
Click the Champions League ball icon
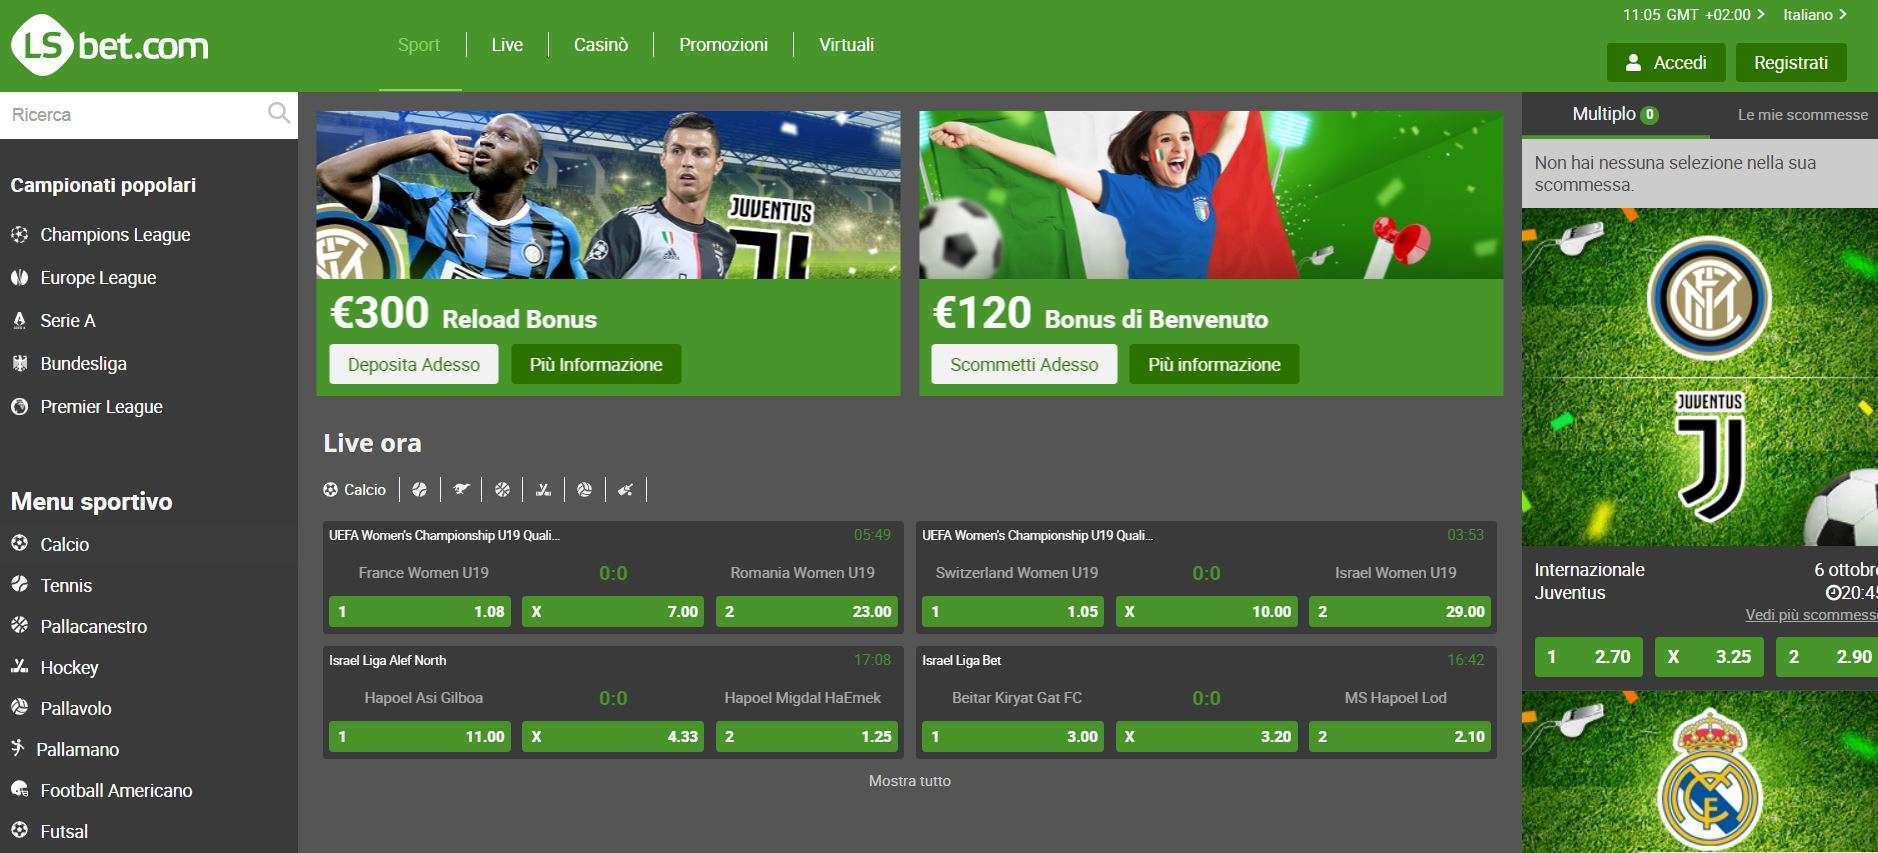point(19,235)
